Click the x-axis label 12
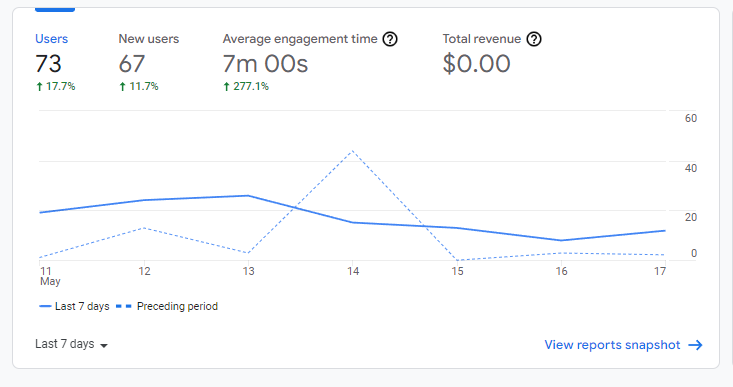Screen dimensions: 733x387 144,271
